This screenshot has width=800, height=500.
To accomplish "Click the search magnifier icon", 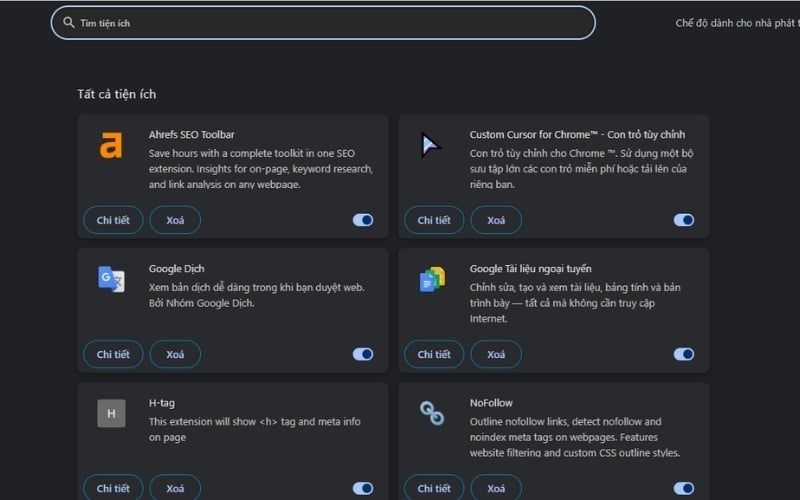I will [x=69, y=22].
